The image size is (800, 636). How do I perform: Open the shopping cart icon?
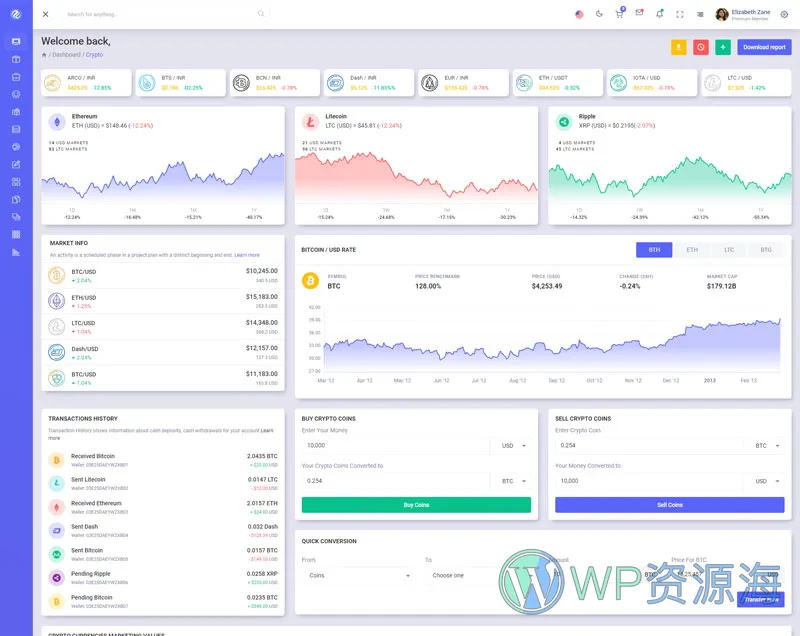click(619, 14)
